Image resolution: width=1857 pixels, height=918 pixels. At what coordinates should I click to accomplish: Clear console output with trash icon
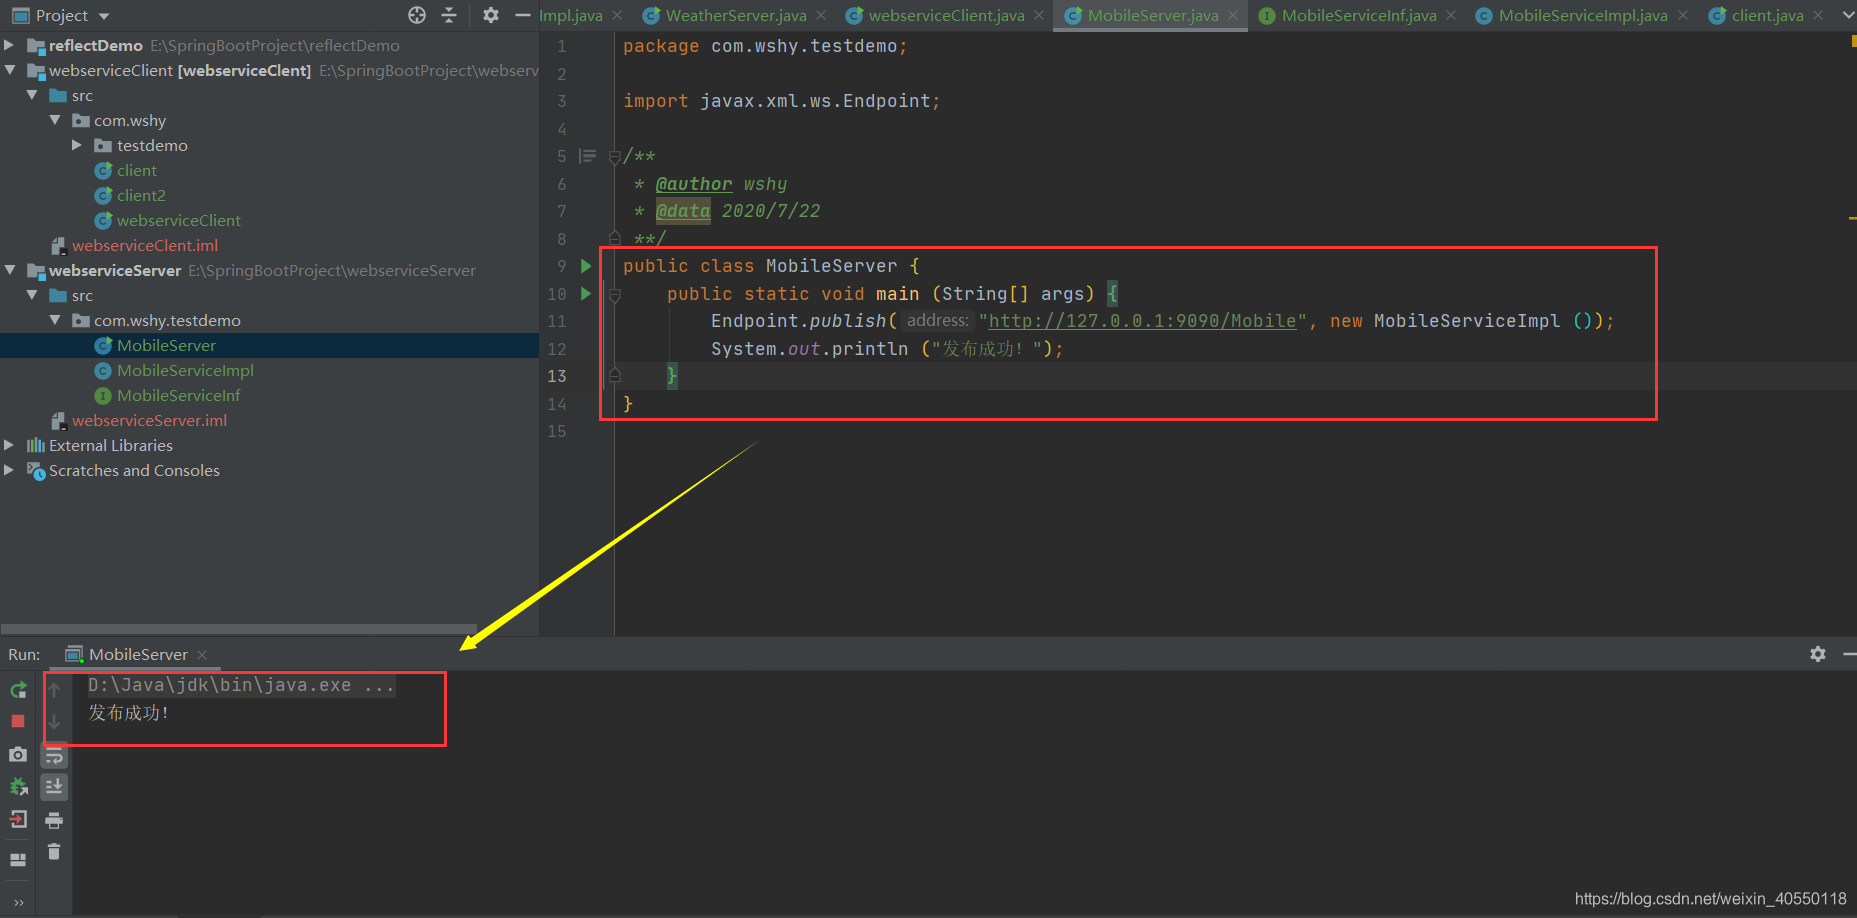point(54,852)
